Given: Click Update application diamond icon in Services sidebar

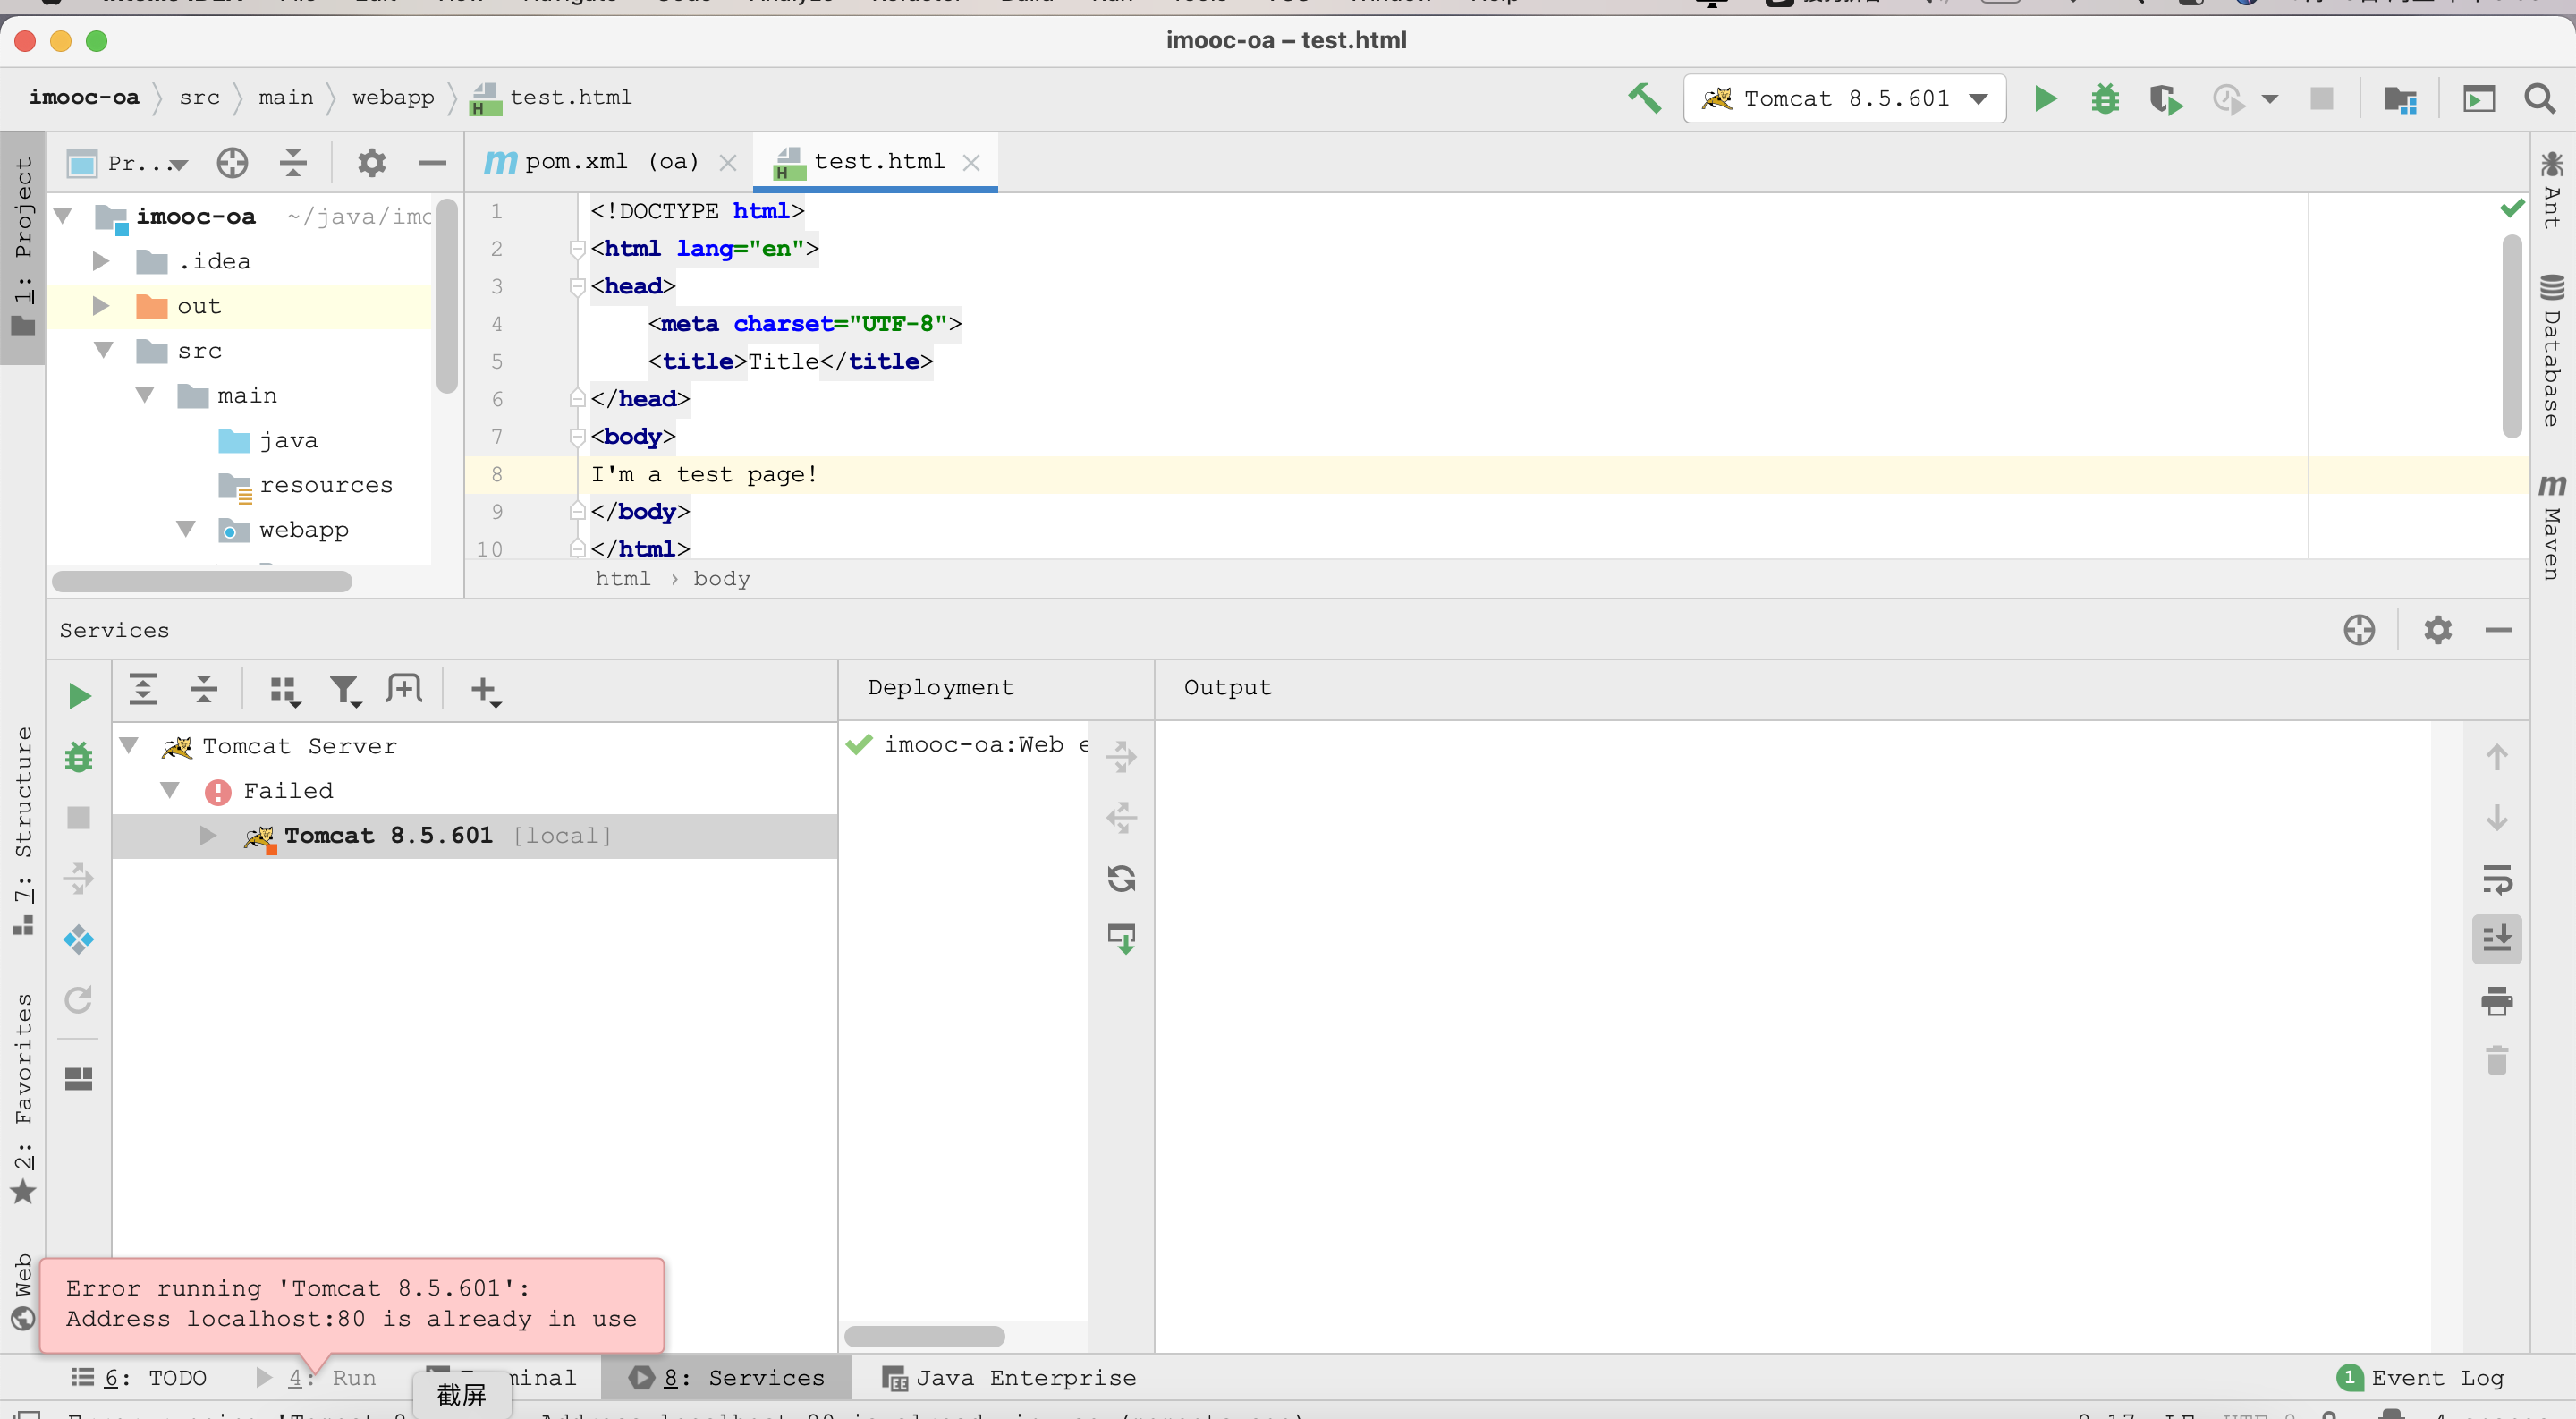Looking at the screenshot, I should pyautogui.click(x=79, y=939).
